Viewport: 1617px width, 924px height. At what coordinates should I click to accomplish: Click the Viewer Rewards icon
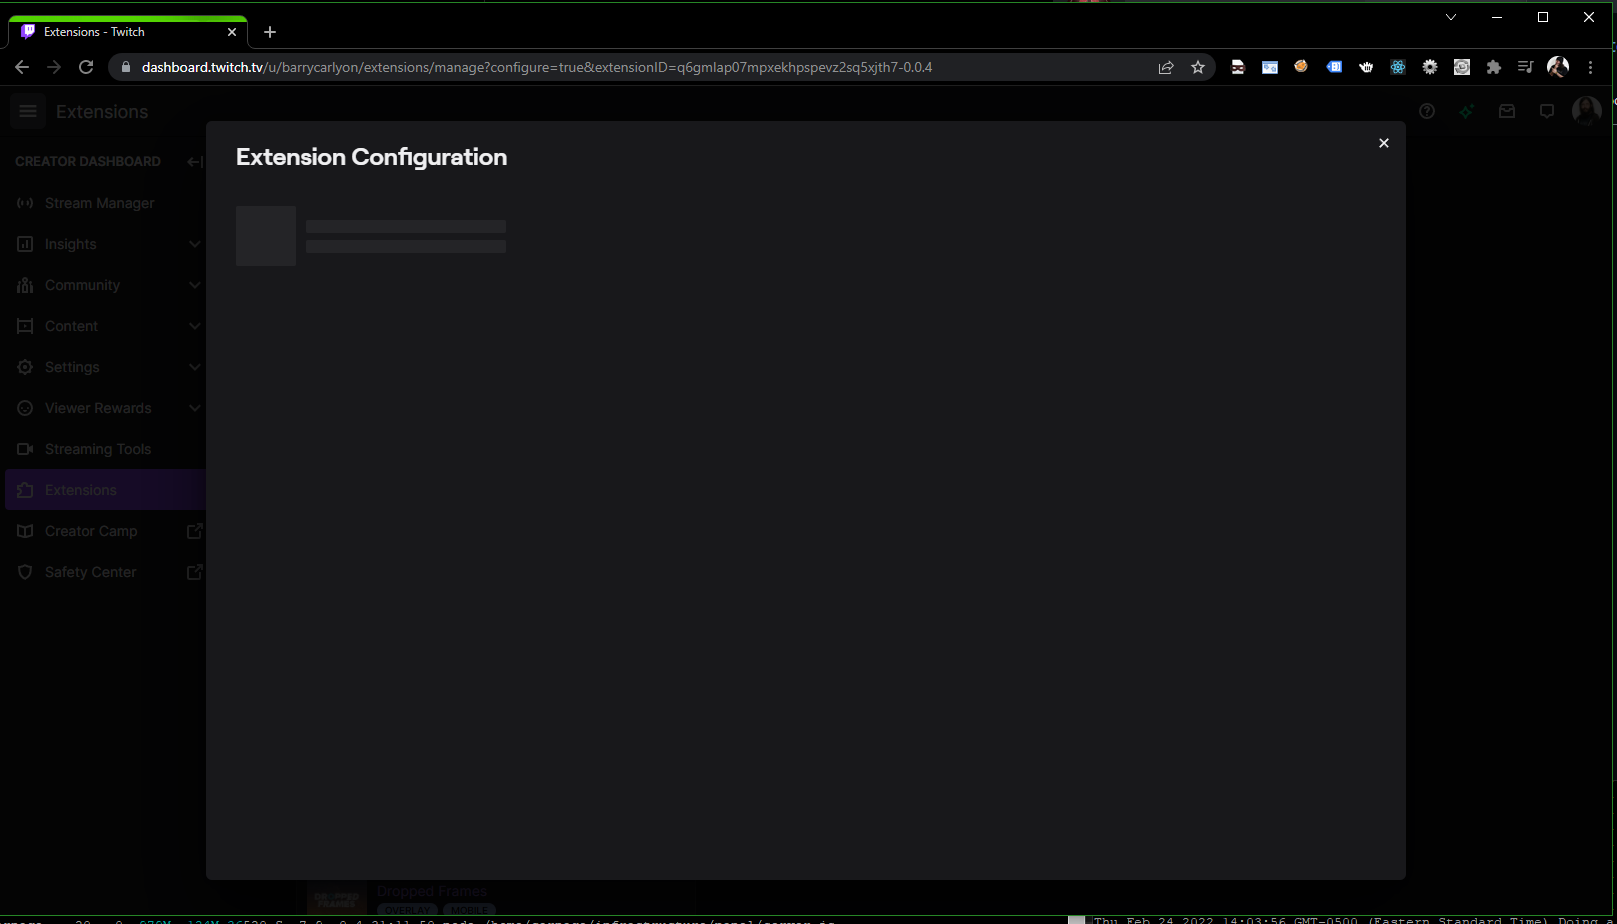tap(25, 408)
